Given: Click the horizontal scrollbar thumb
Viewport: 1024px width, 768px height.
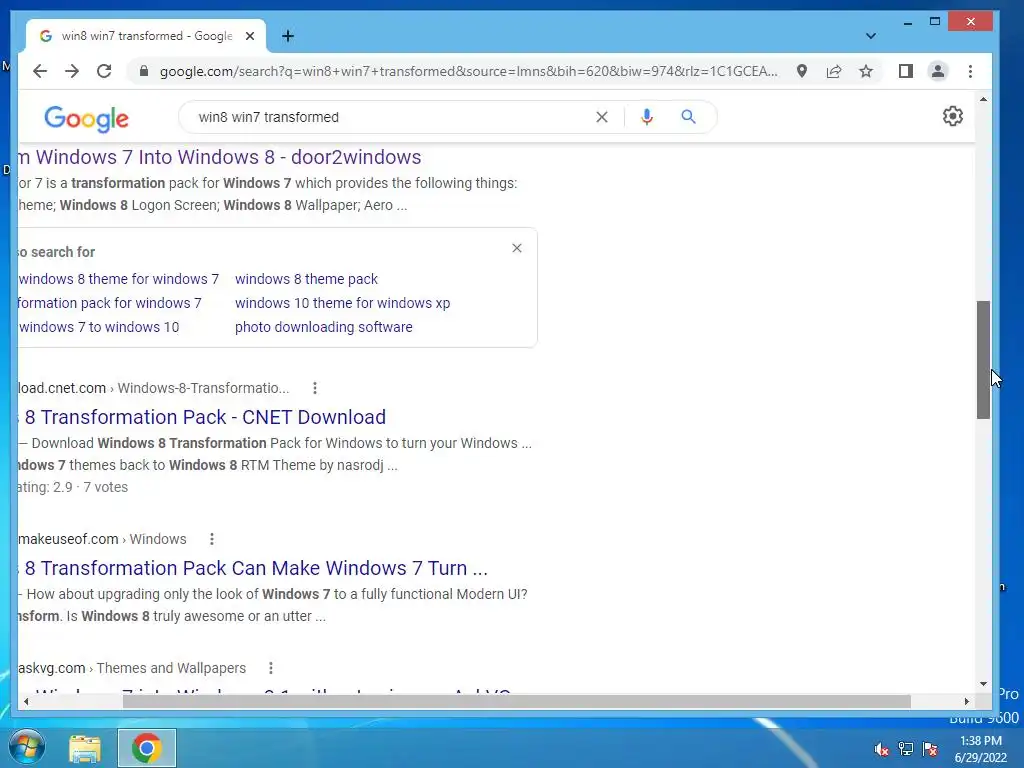Looking at the screenshot, I should pyautogui.click(x=517, y=701).
